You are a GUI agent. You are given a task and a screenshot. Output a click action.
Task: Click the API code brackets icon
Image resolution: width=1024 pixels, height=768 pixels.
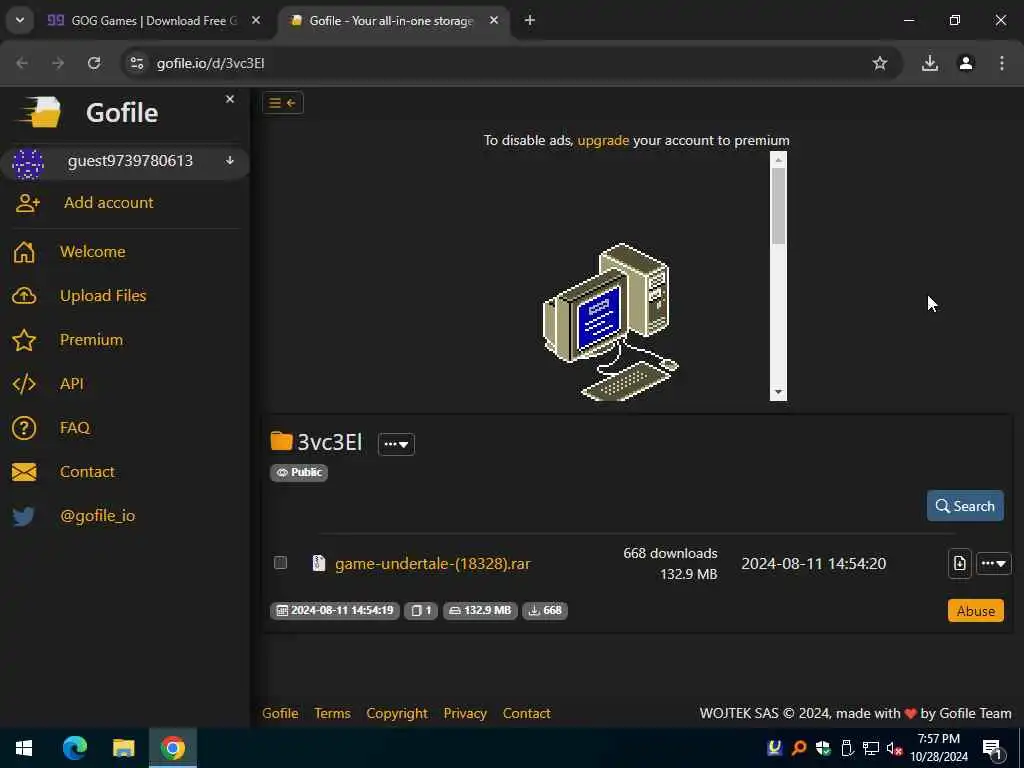[24, 384]
